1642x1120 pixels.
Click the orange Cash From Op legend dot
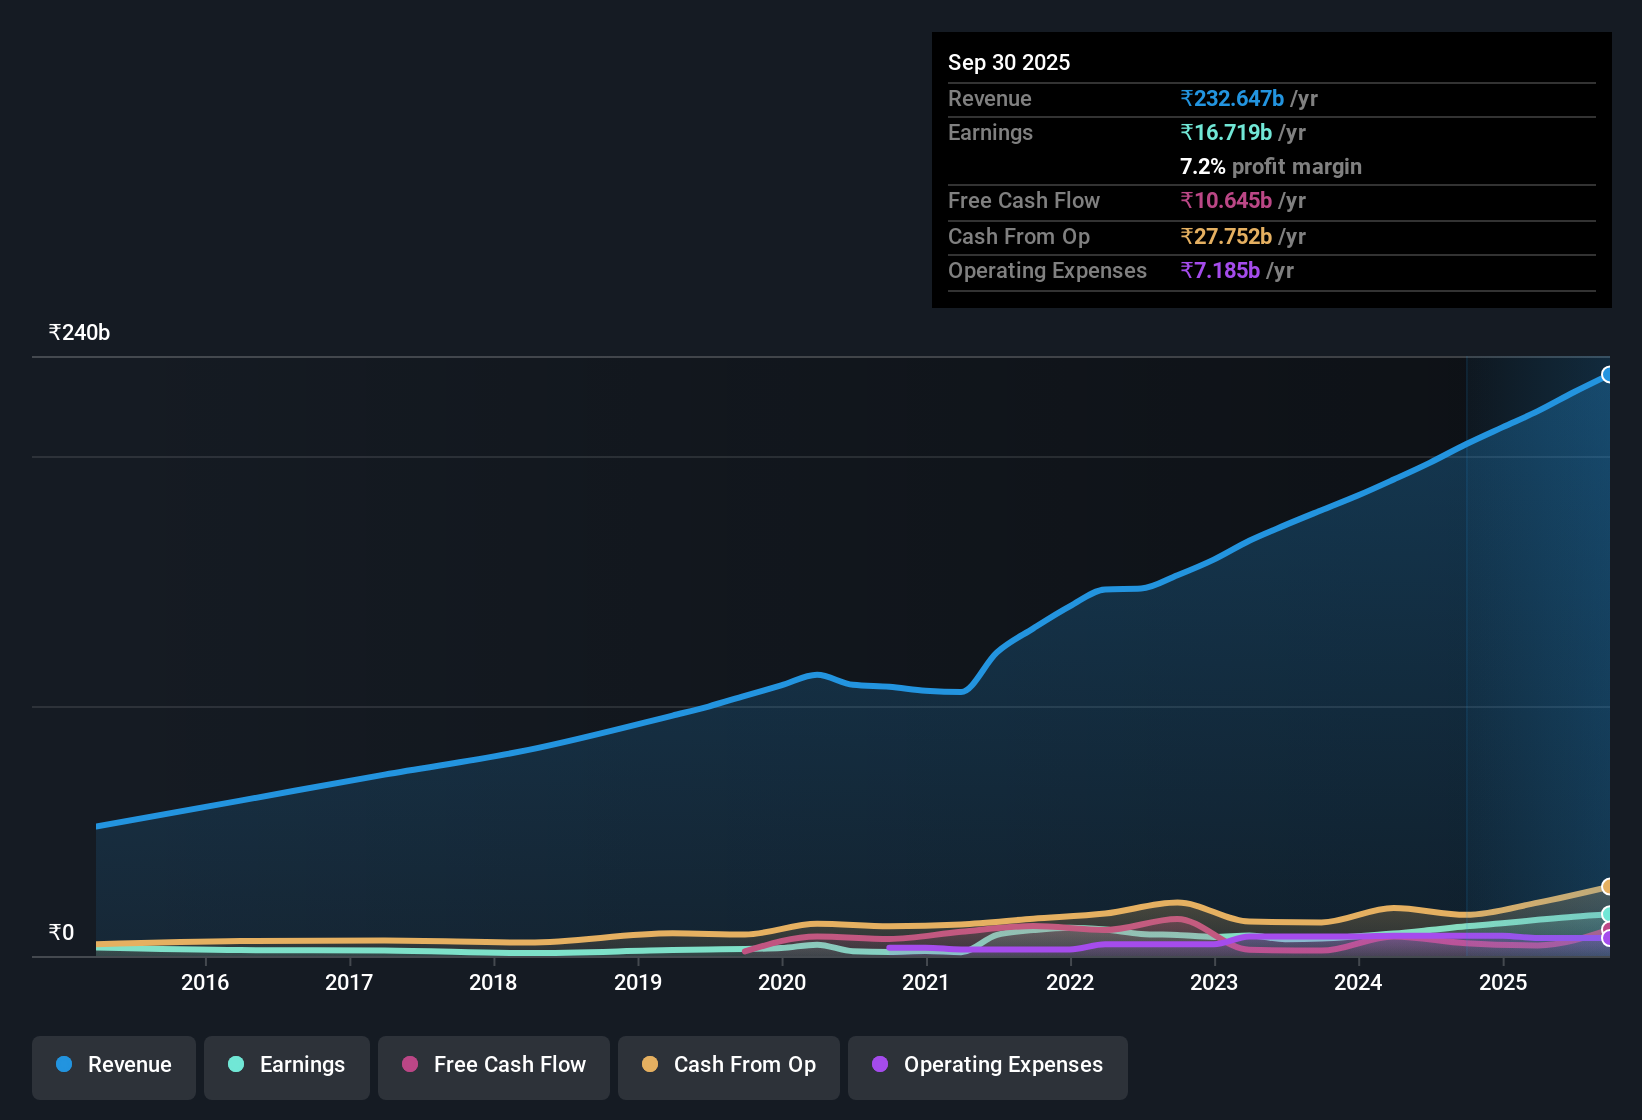649,1065
